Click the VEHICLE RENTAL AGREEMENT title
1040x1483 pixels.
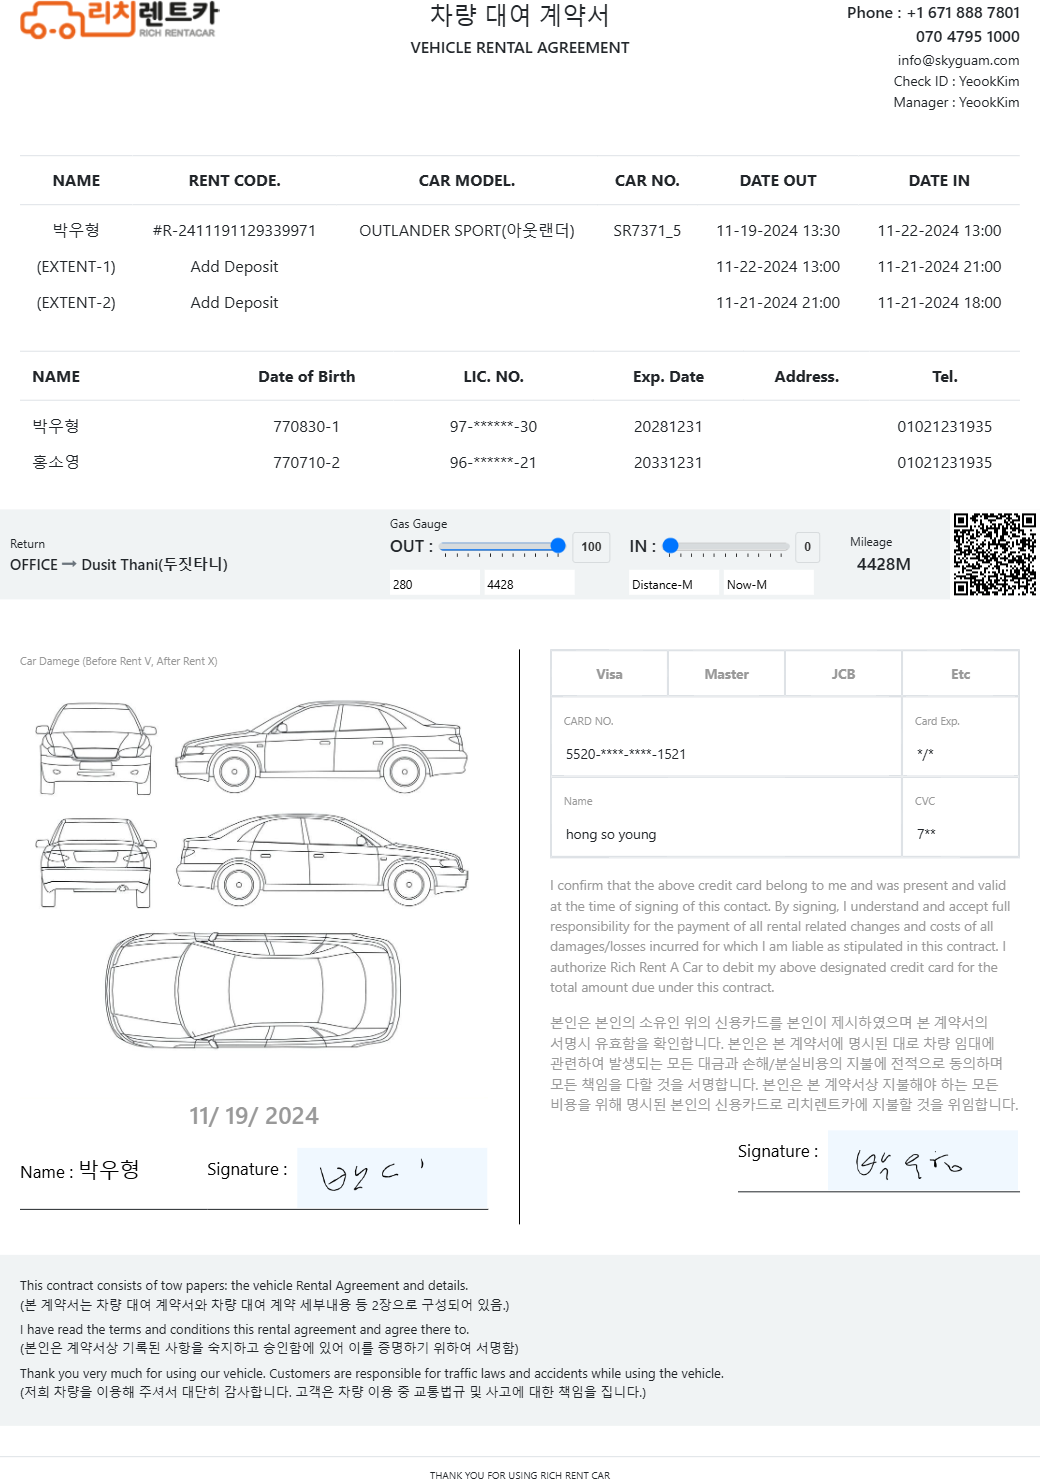(520, 48)
